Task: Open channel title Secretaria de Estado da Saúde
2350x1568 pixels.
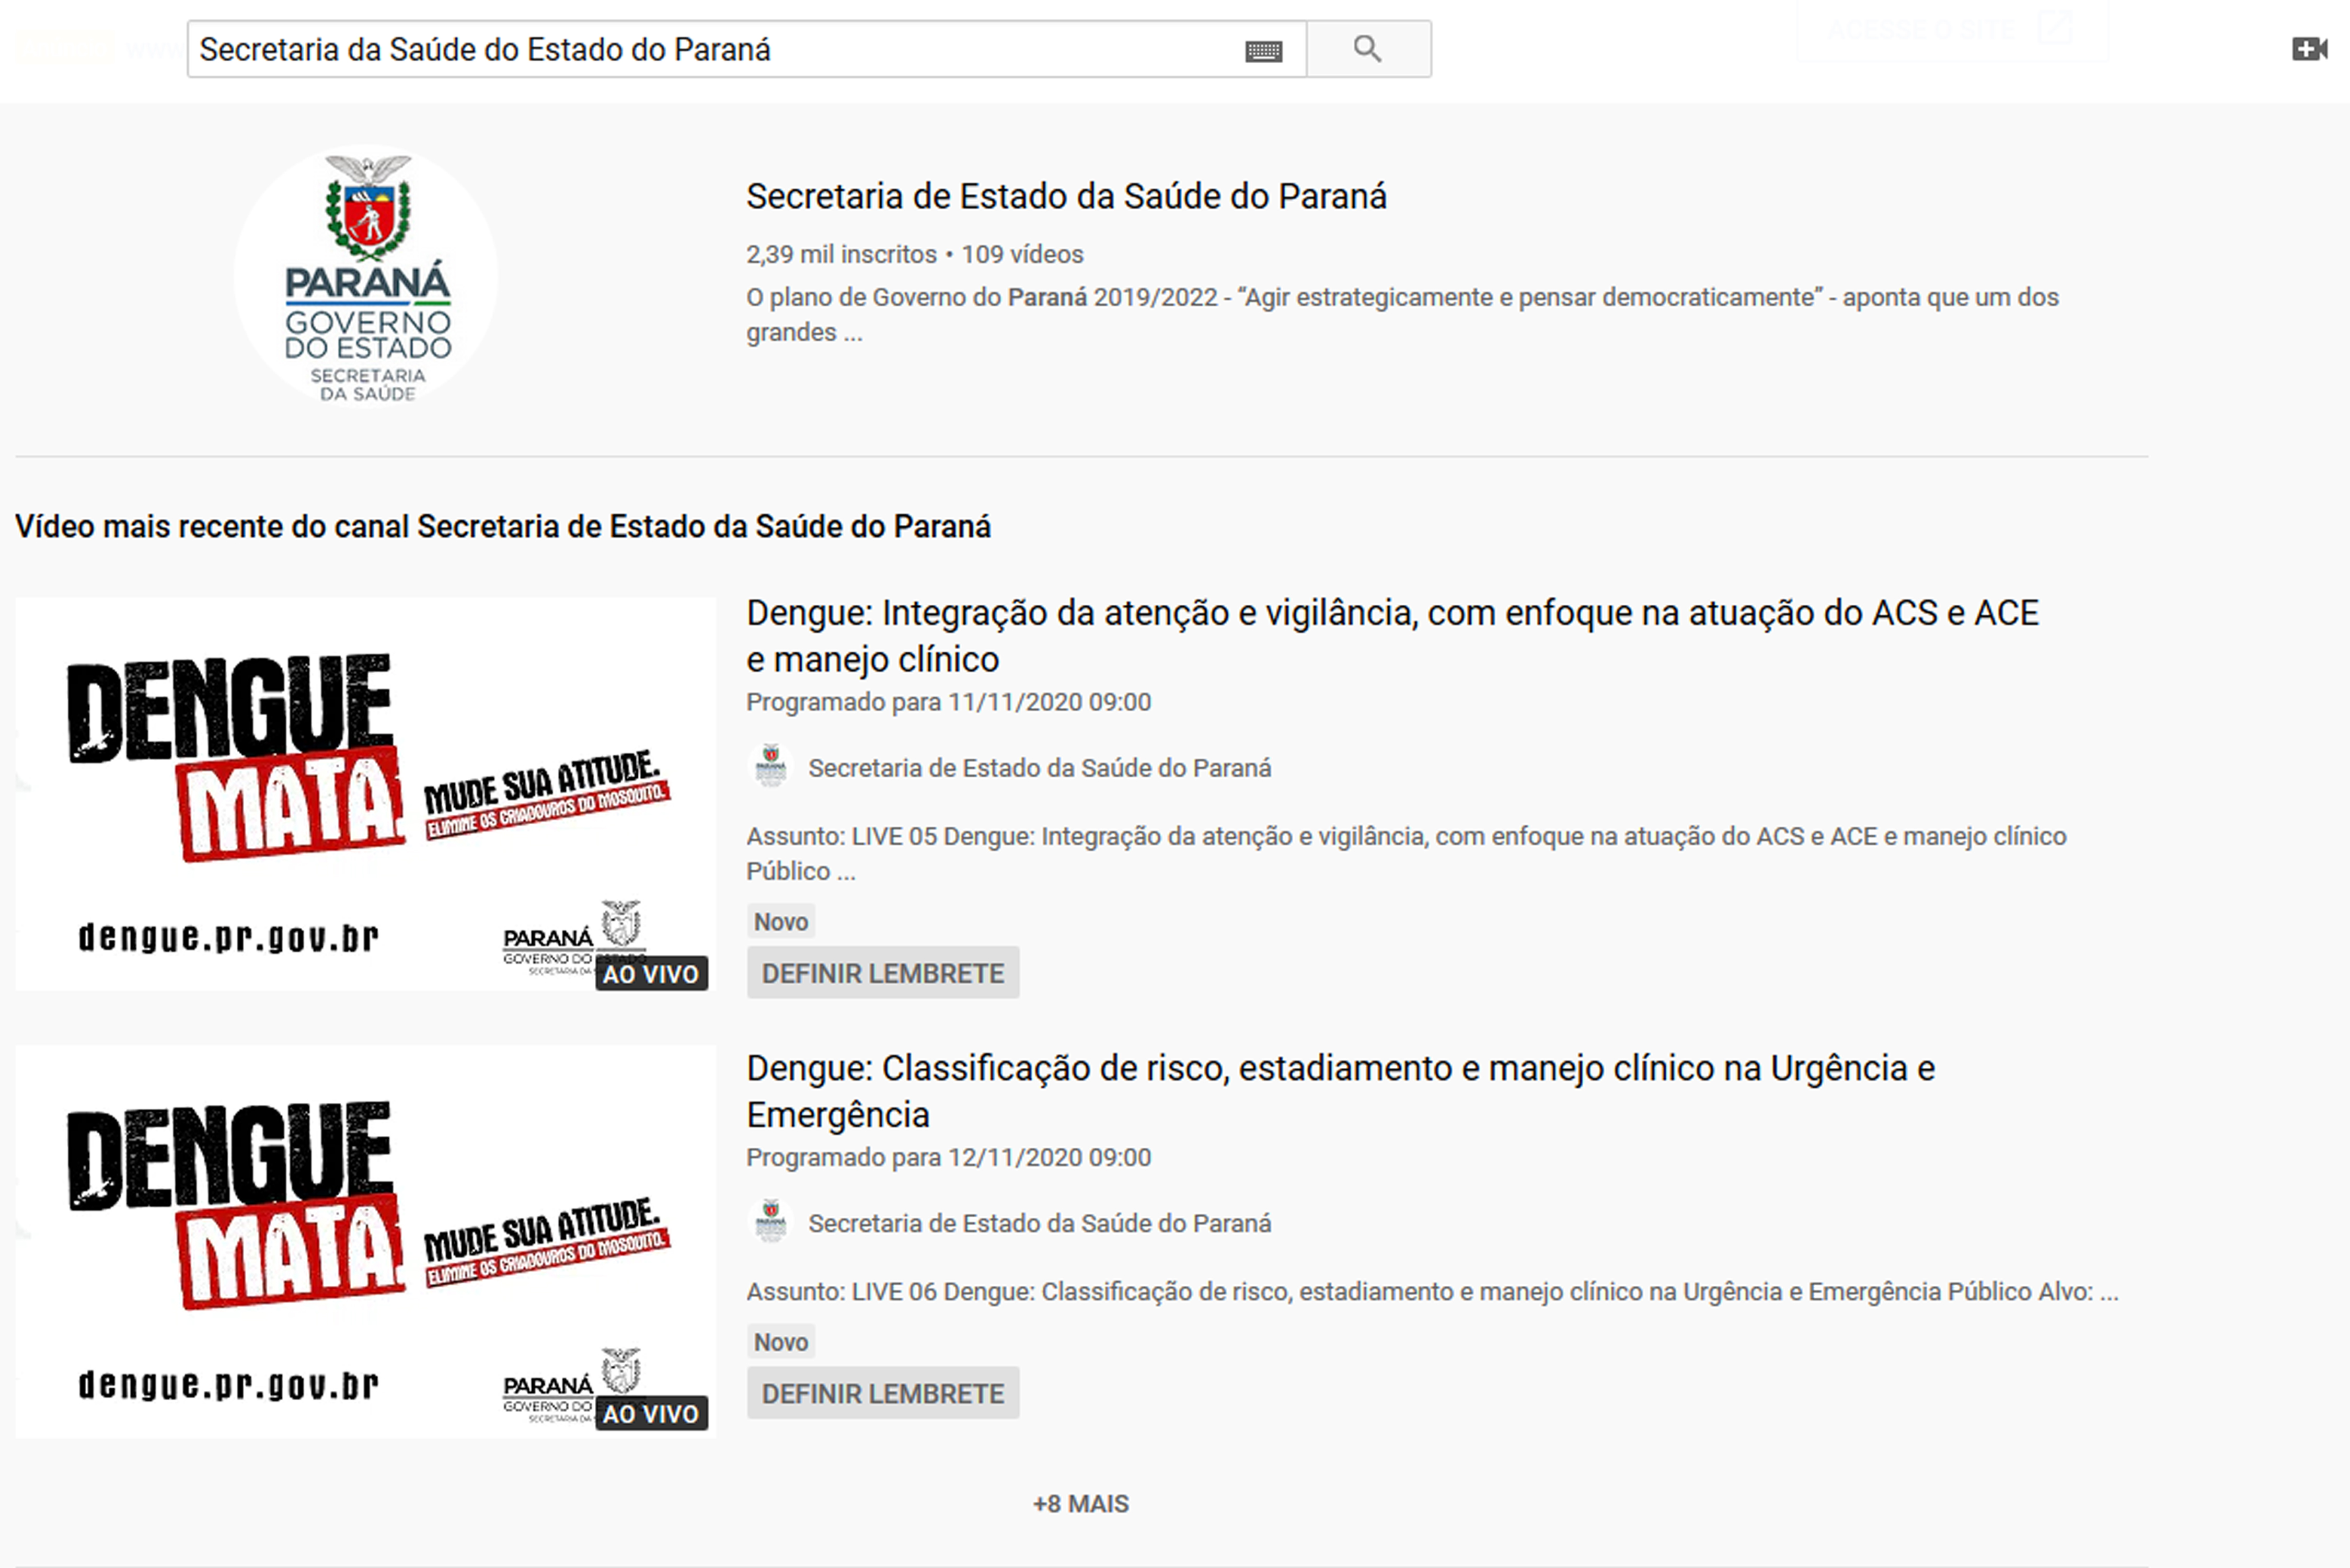Action: coord(1065,197)
